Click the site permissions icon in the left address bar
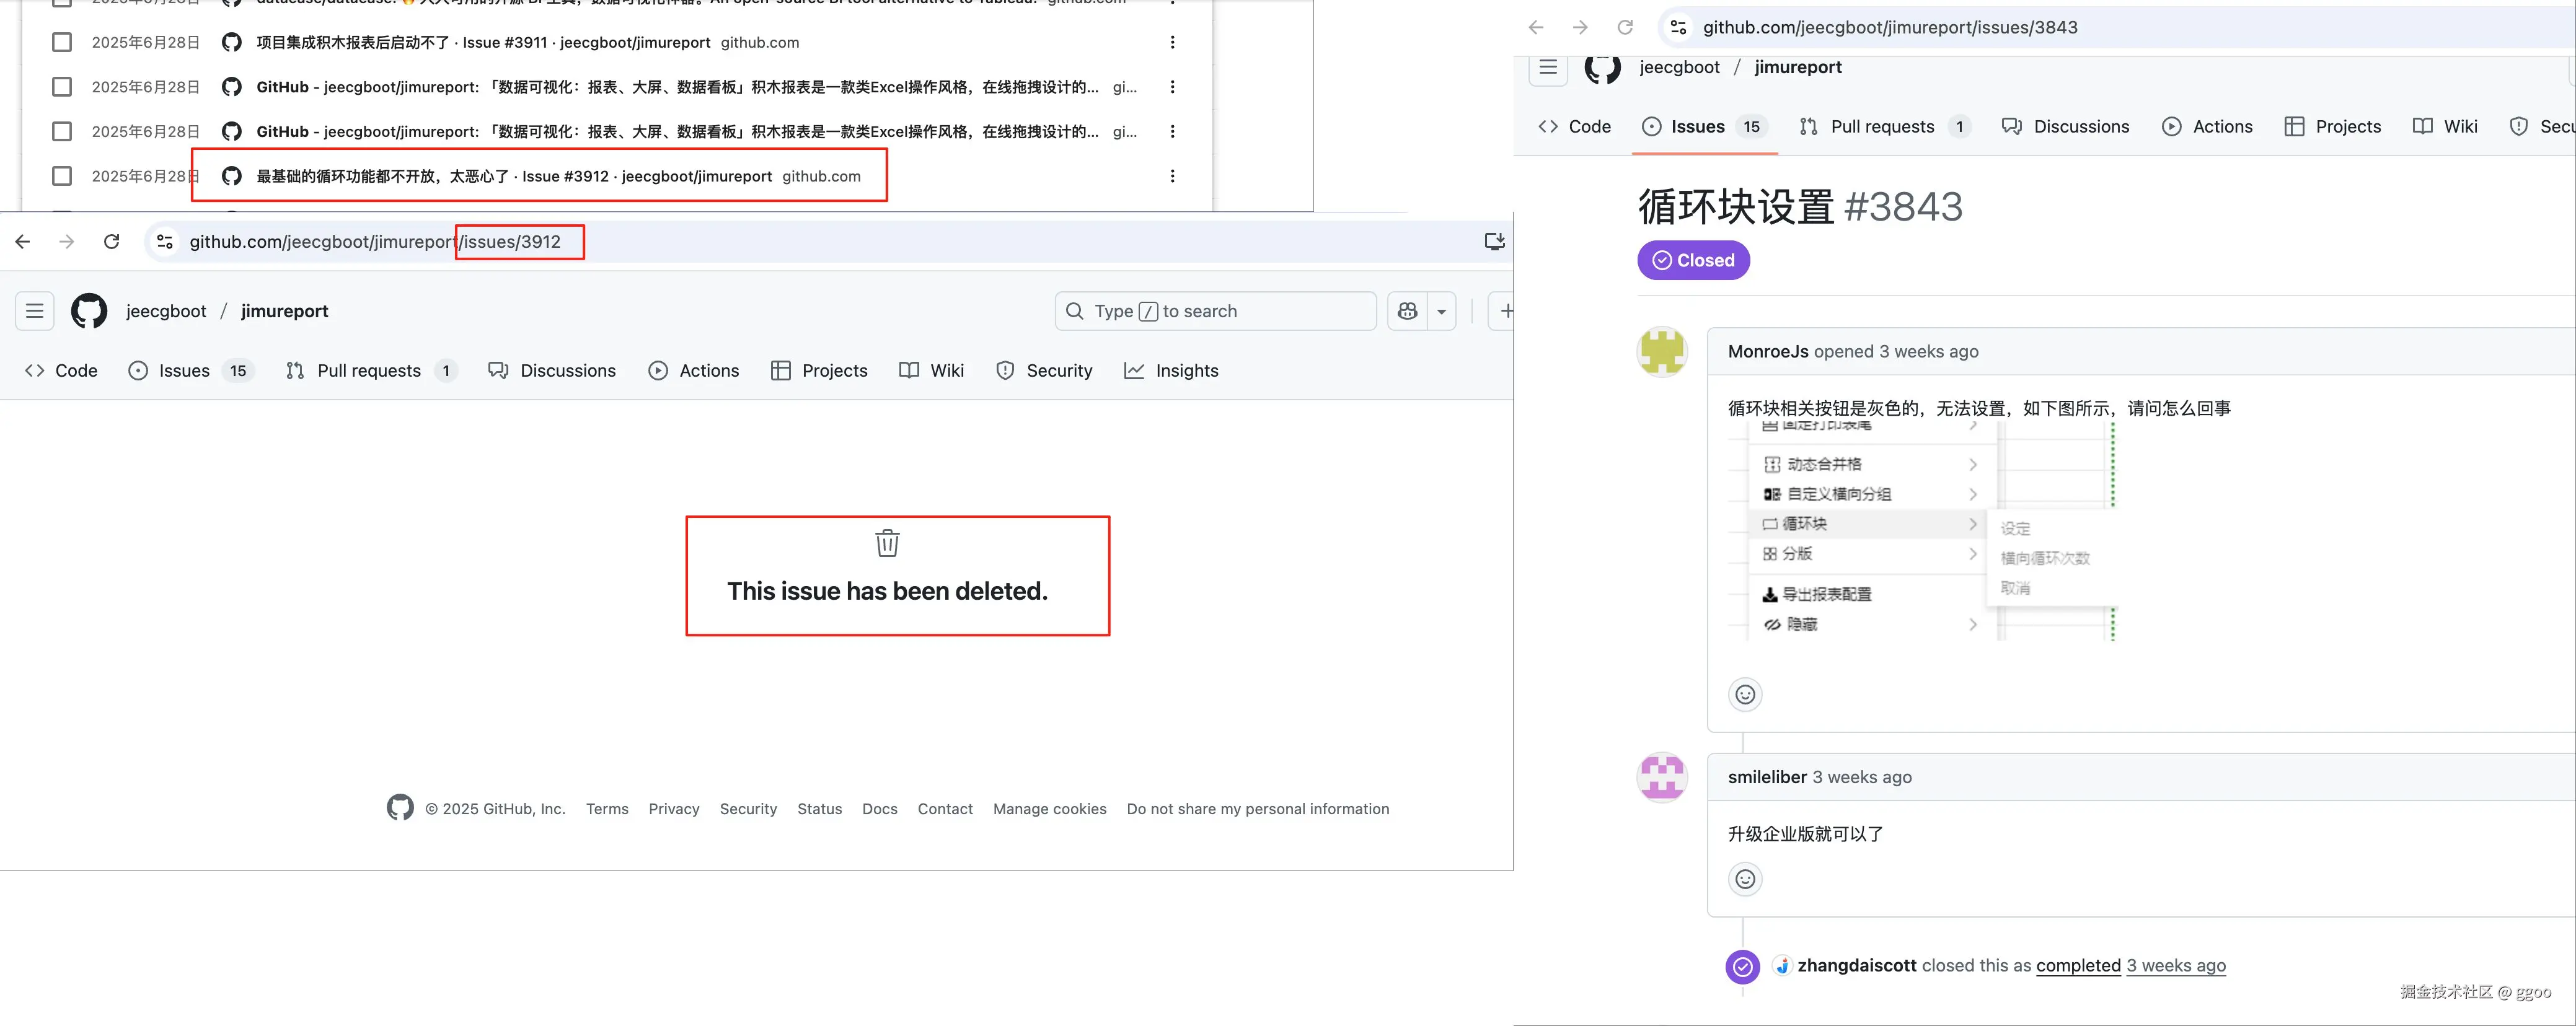Viewport: 2576px width, 1026px height. point(164,241)
